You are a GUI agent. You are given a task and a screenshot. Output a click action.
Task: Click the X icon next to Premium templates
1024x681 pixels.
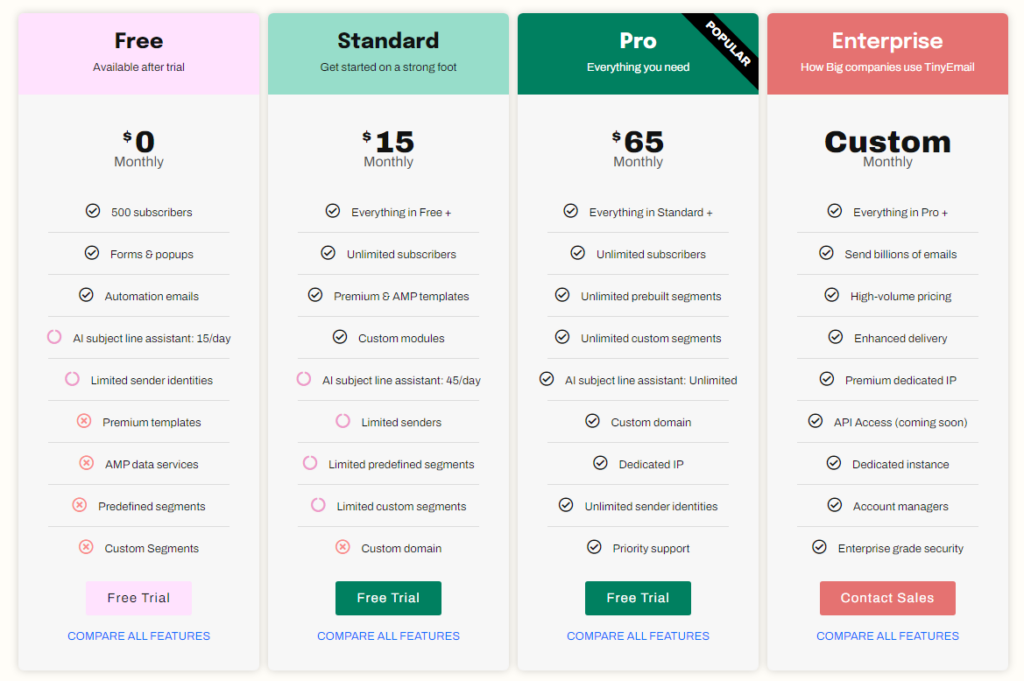[84, 421]
